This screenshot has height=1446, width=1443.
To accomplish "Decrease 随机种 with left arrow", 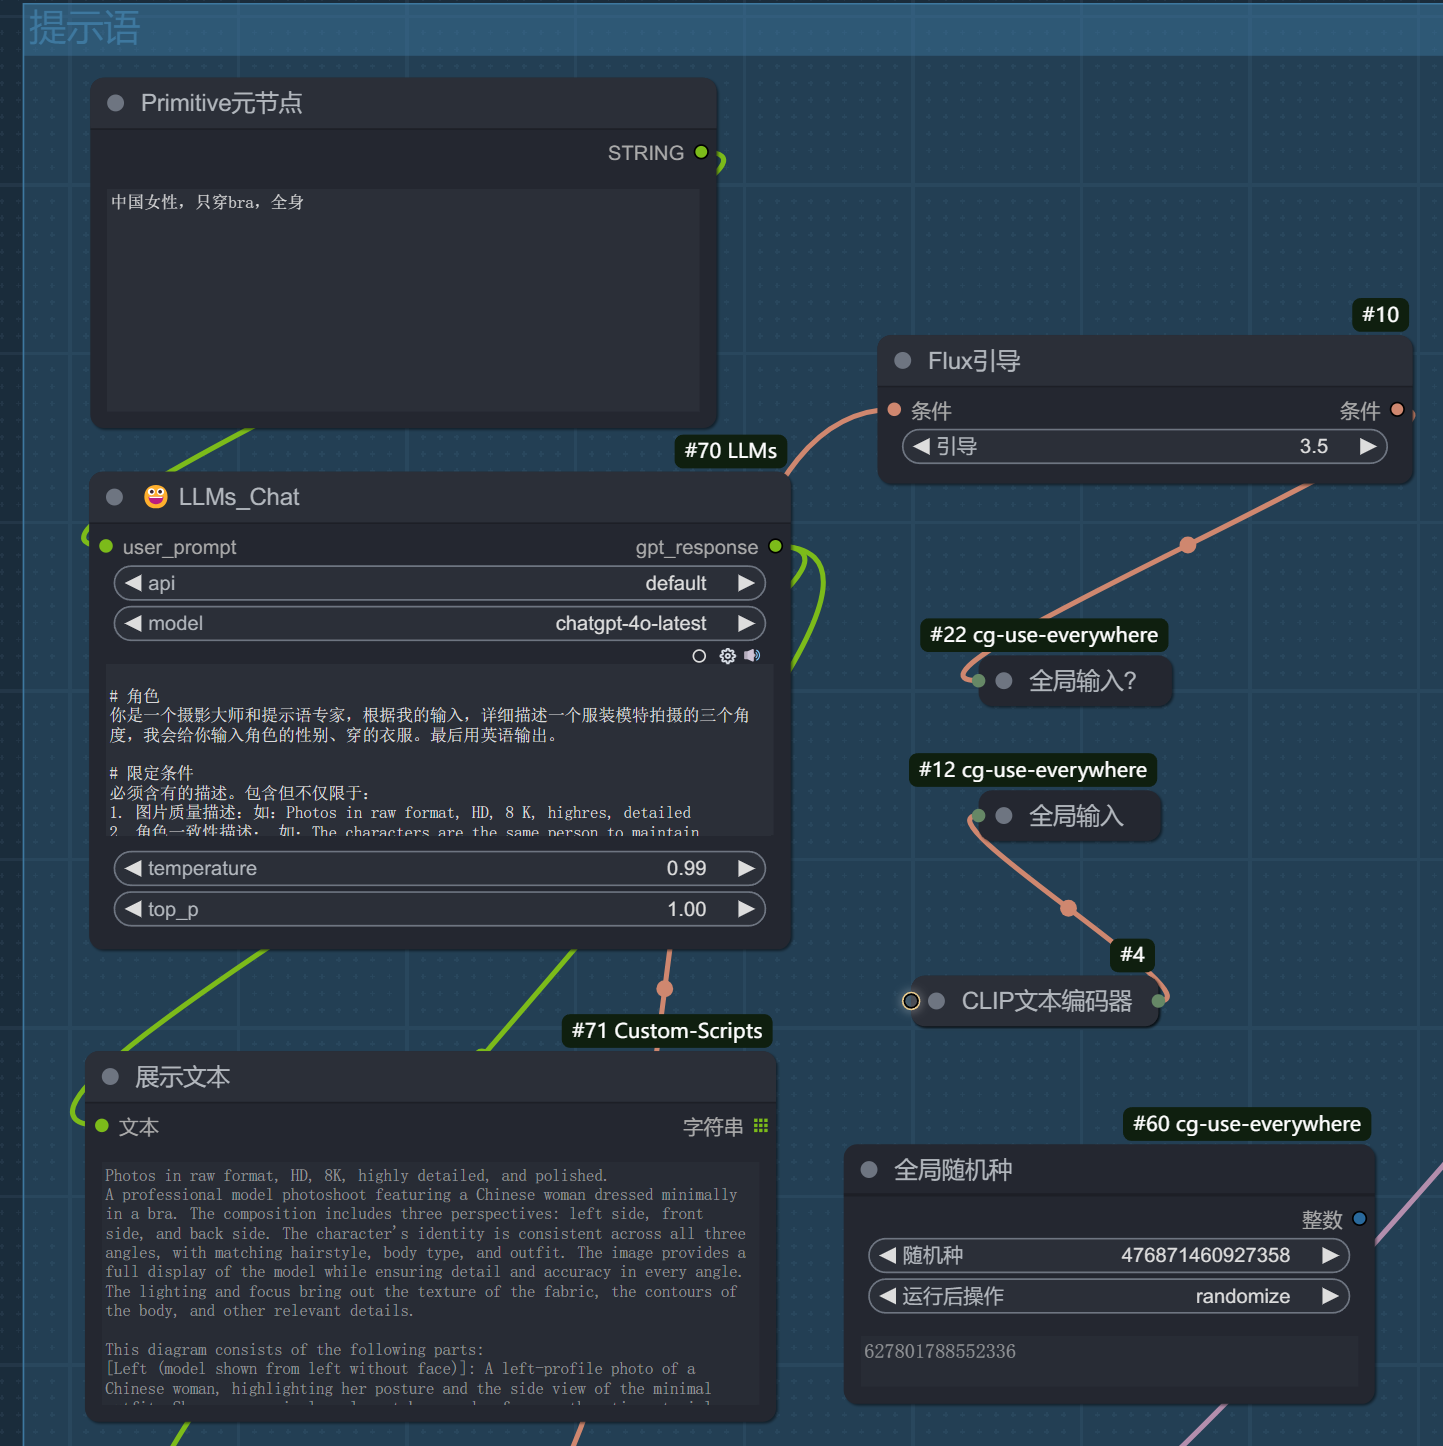I will click(x=887, y=1255).
